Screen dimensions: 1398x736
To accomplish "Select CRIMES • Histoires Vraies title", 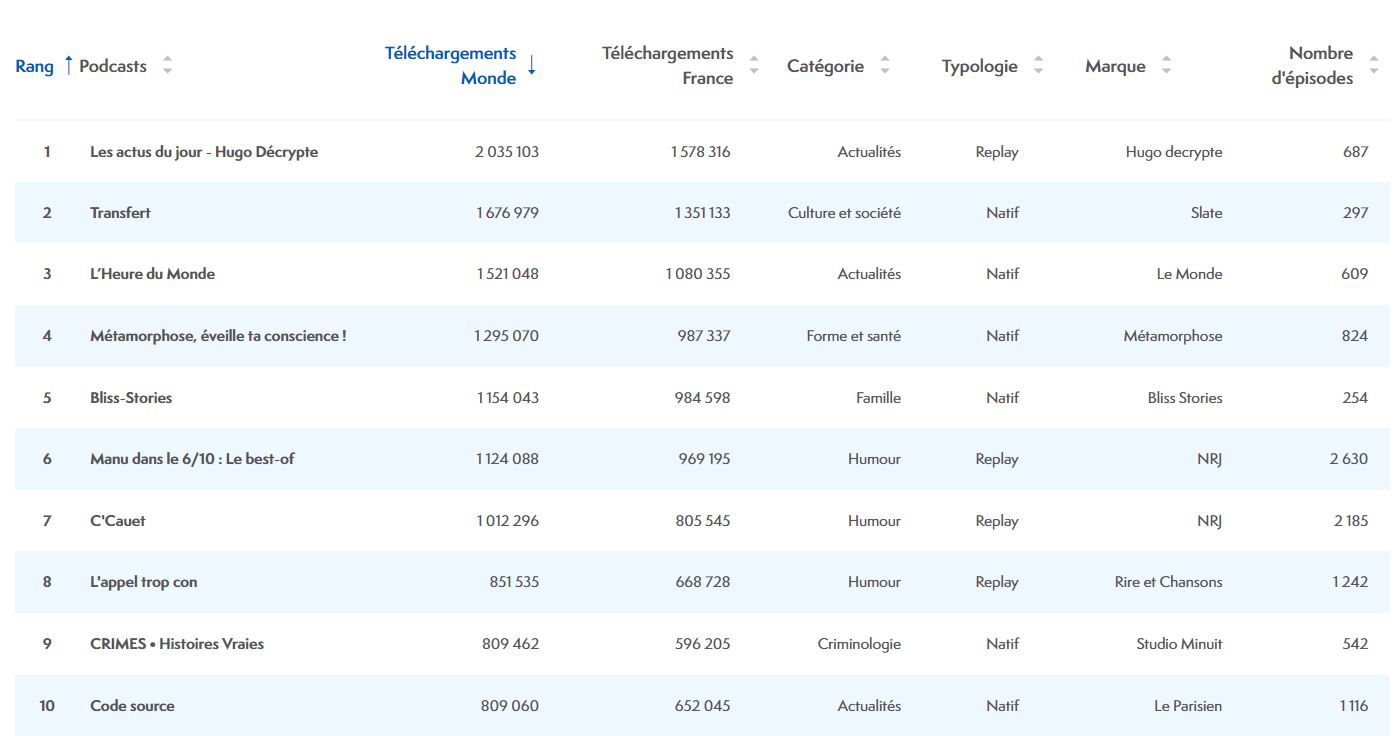I will coord(177,644).
